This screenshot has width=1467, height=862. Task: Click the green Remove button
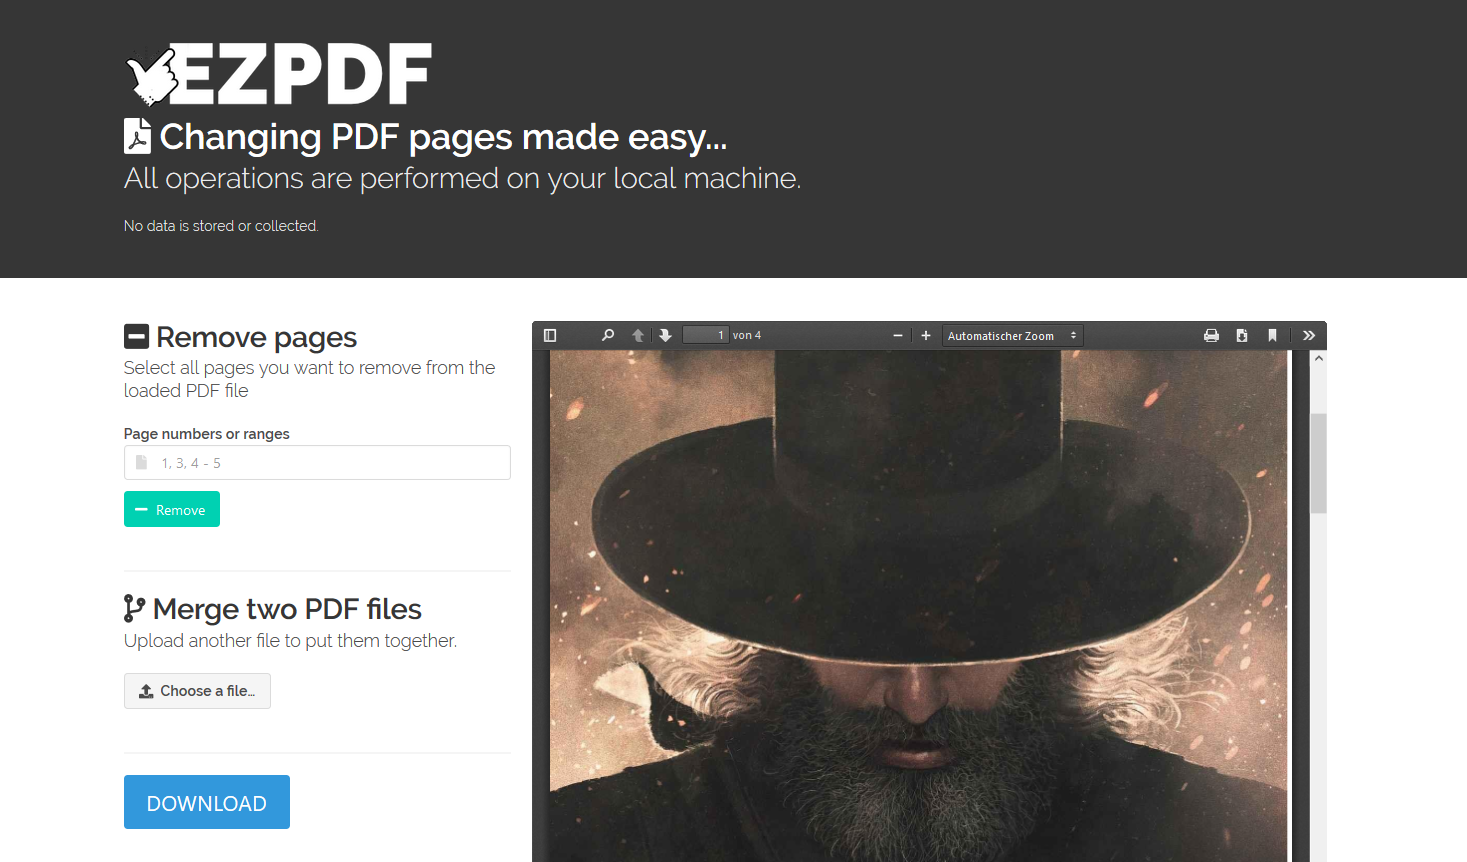pyautogui.click(x=172, y=509)
